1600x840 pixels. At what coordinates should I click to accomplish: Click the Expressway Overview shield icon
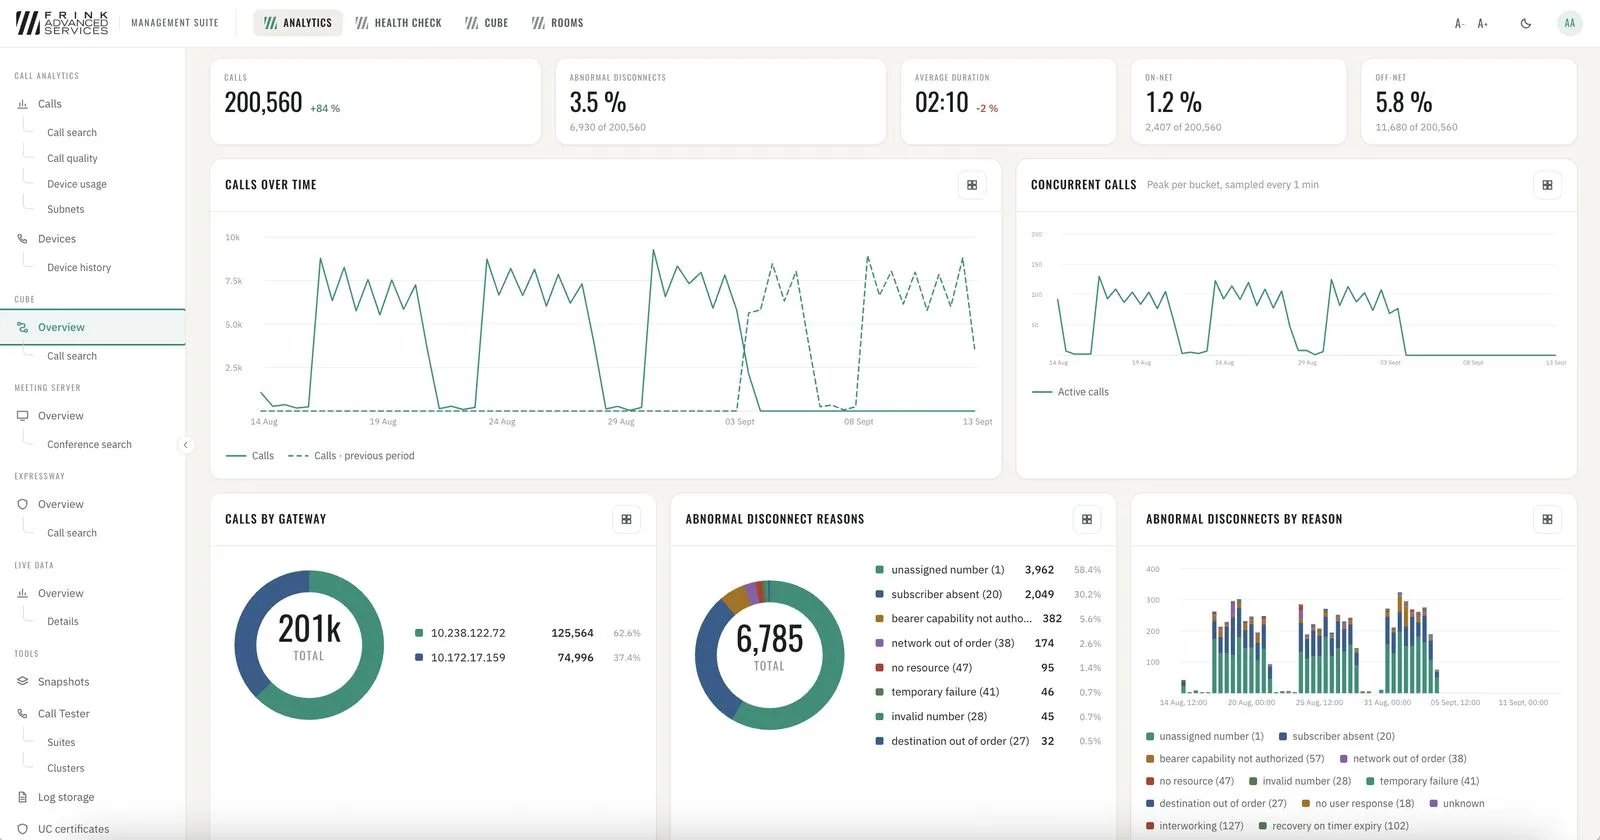22,505
